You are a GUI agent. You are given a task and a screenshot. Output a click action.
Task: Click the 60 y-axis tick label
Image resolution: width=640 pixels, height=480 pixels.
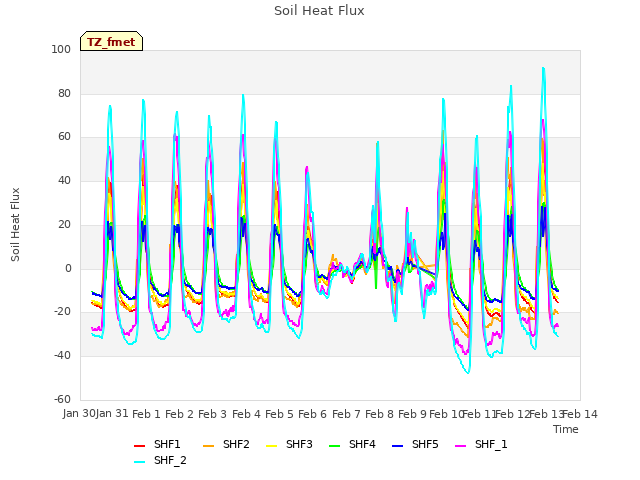coord(64,137)
